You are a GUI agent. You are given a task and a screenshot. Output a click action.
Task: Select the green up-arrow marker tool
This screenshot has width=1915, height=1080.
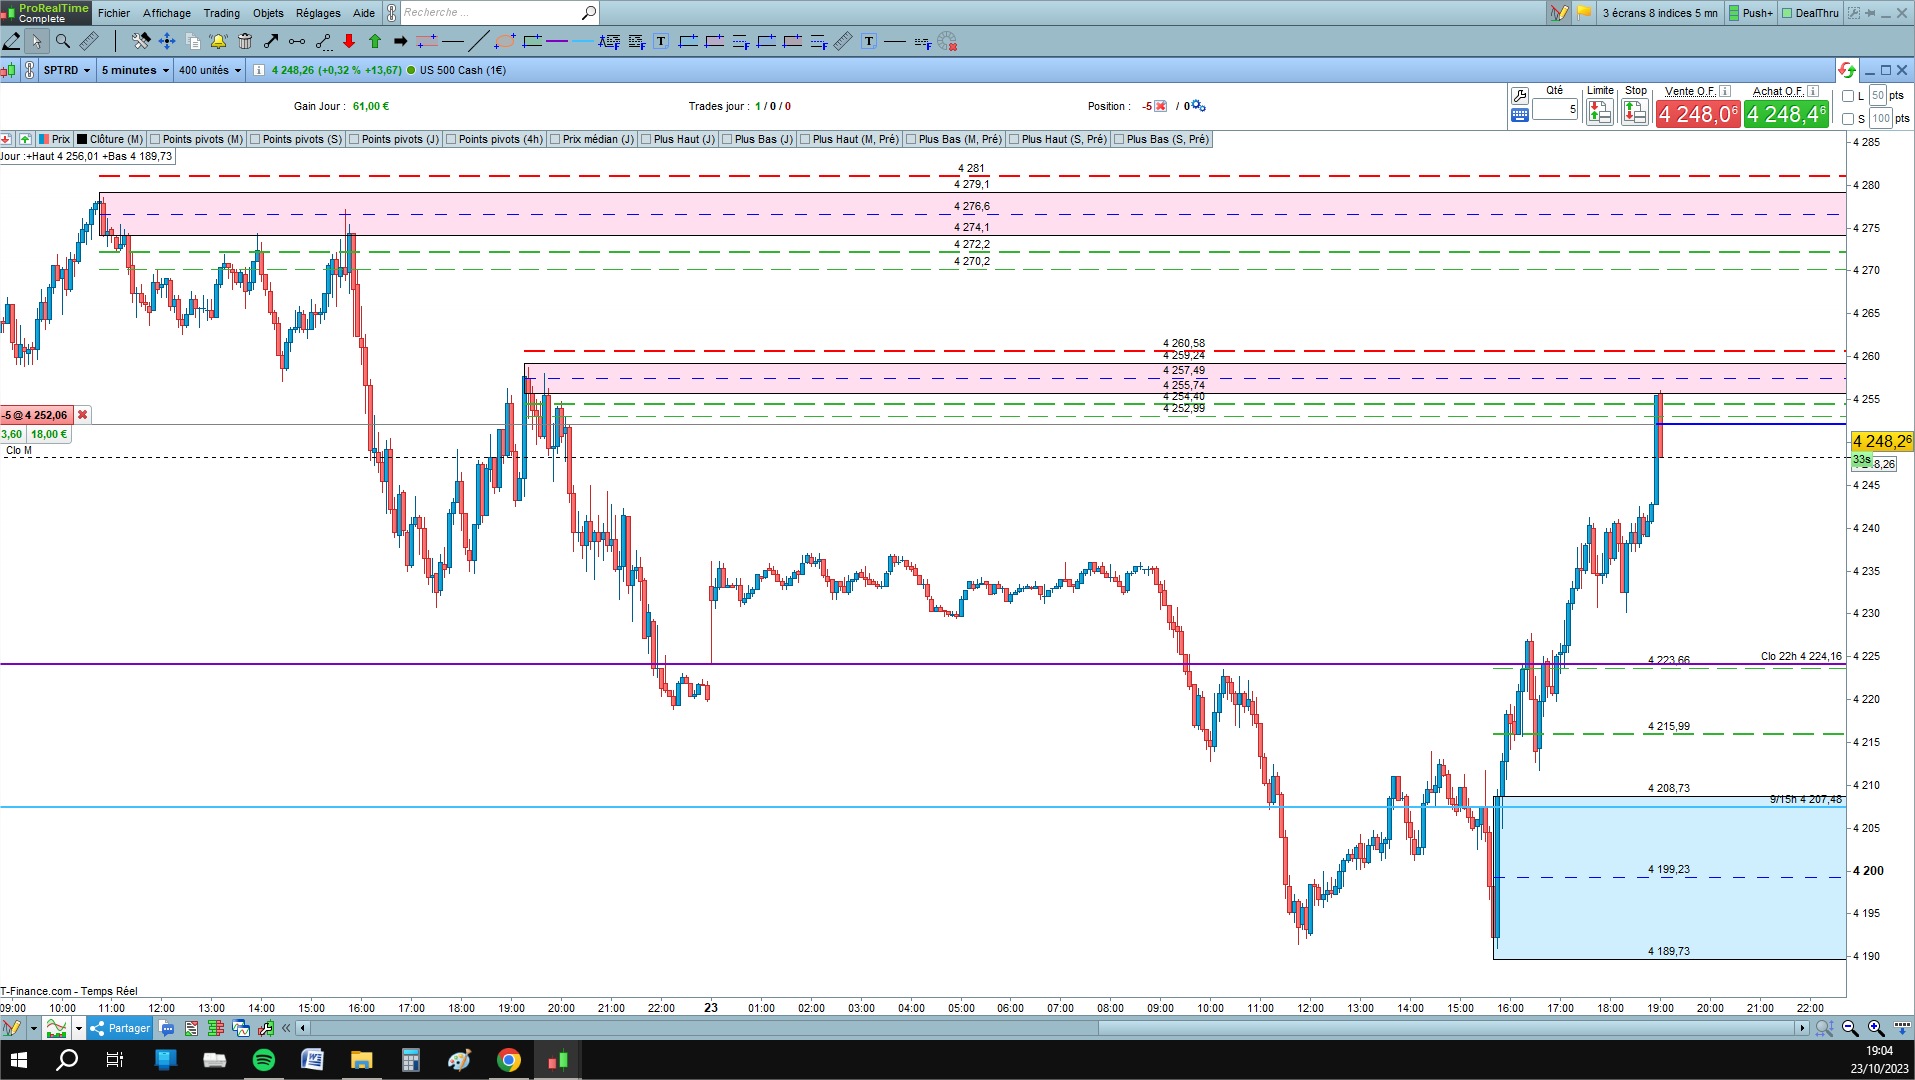pyautogui.click(x=375, y=41)
